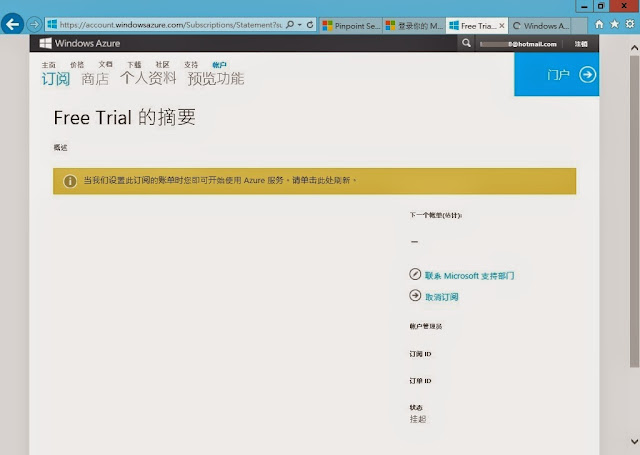The image size is (640, 455).
Task: Select the 订阅 section tab
Action: [x=56, y=79]
